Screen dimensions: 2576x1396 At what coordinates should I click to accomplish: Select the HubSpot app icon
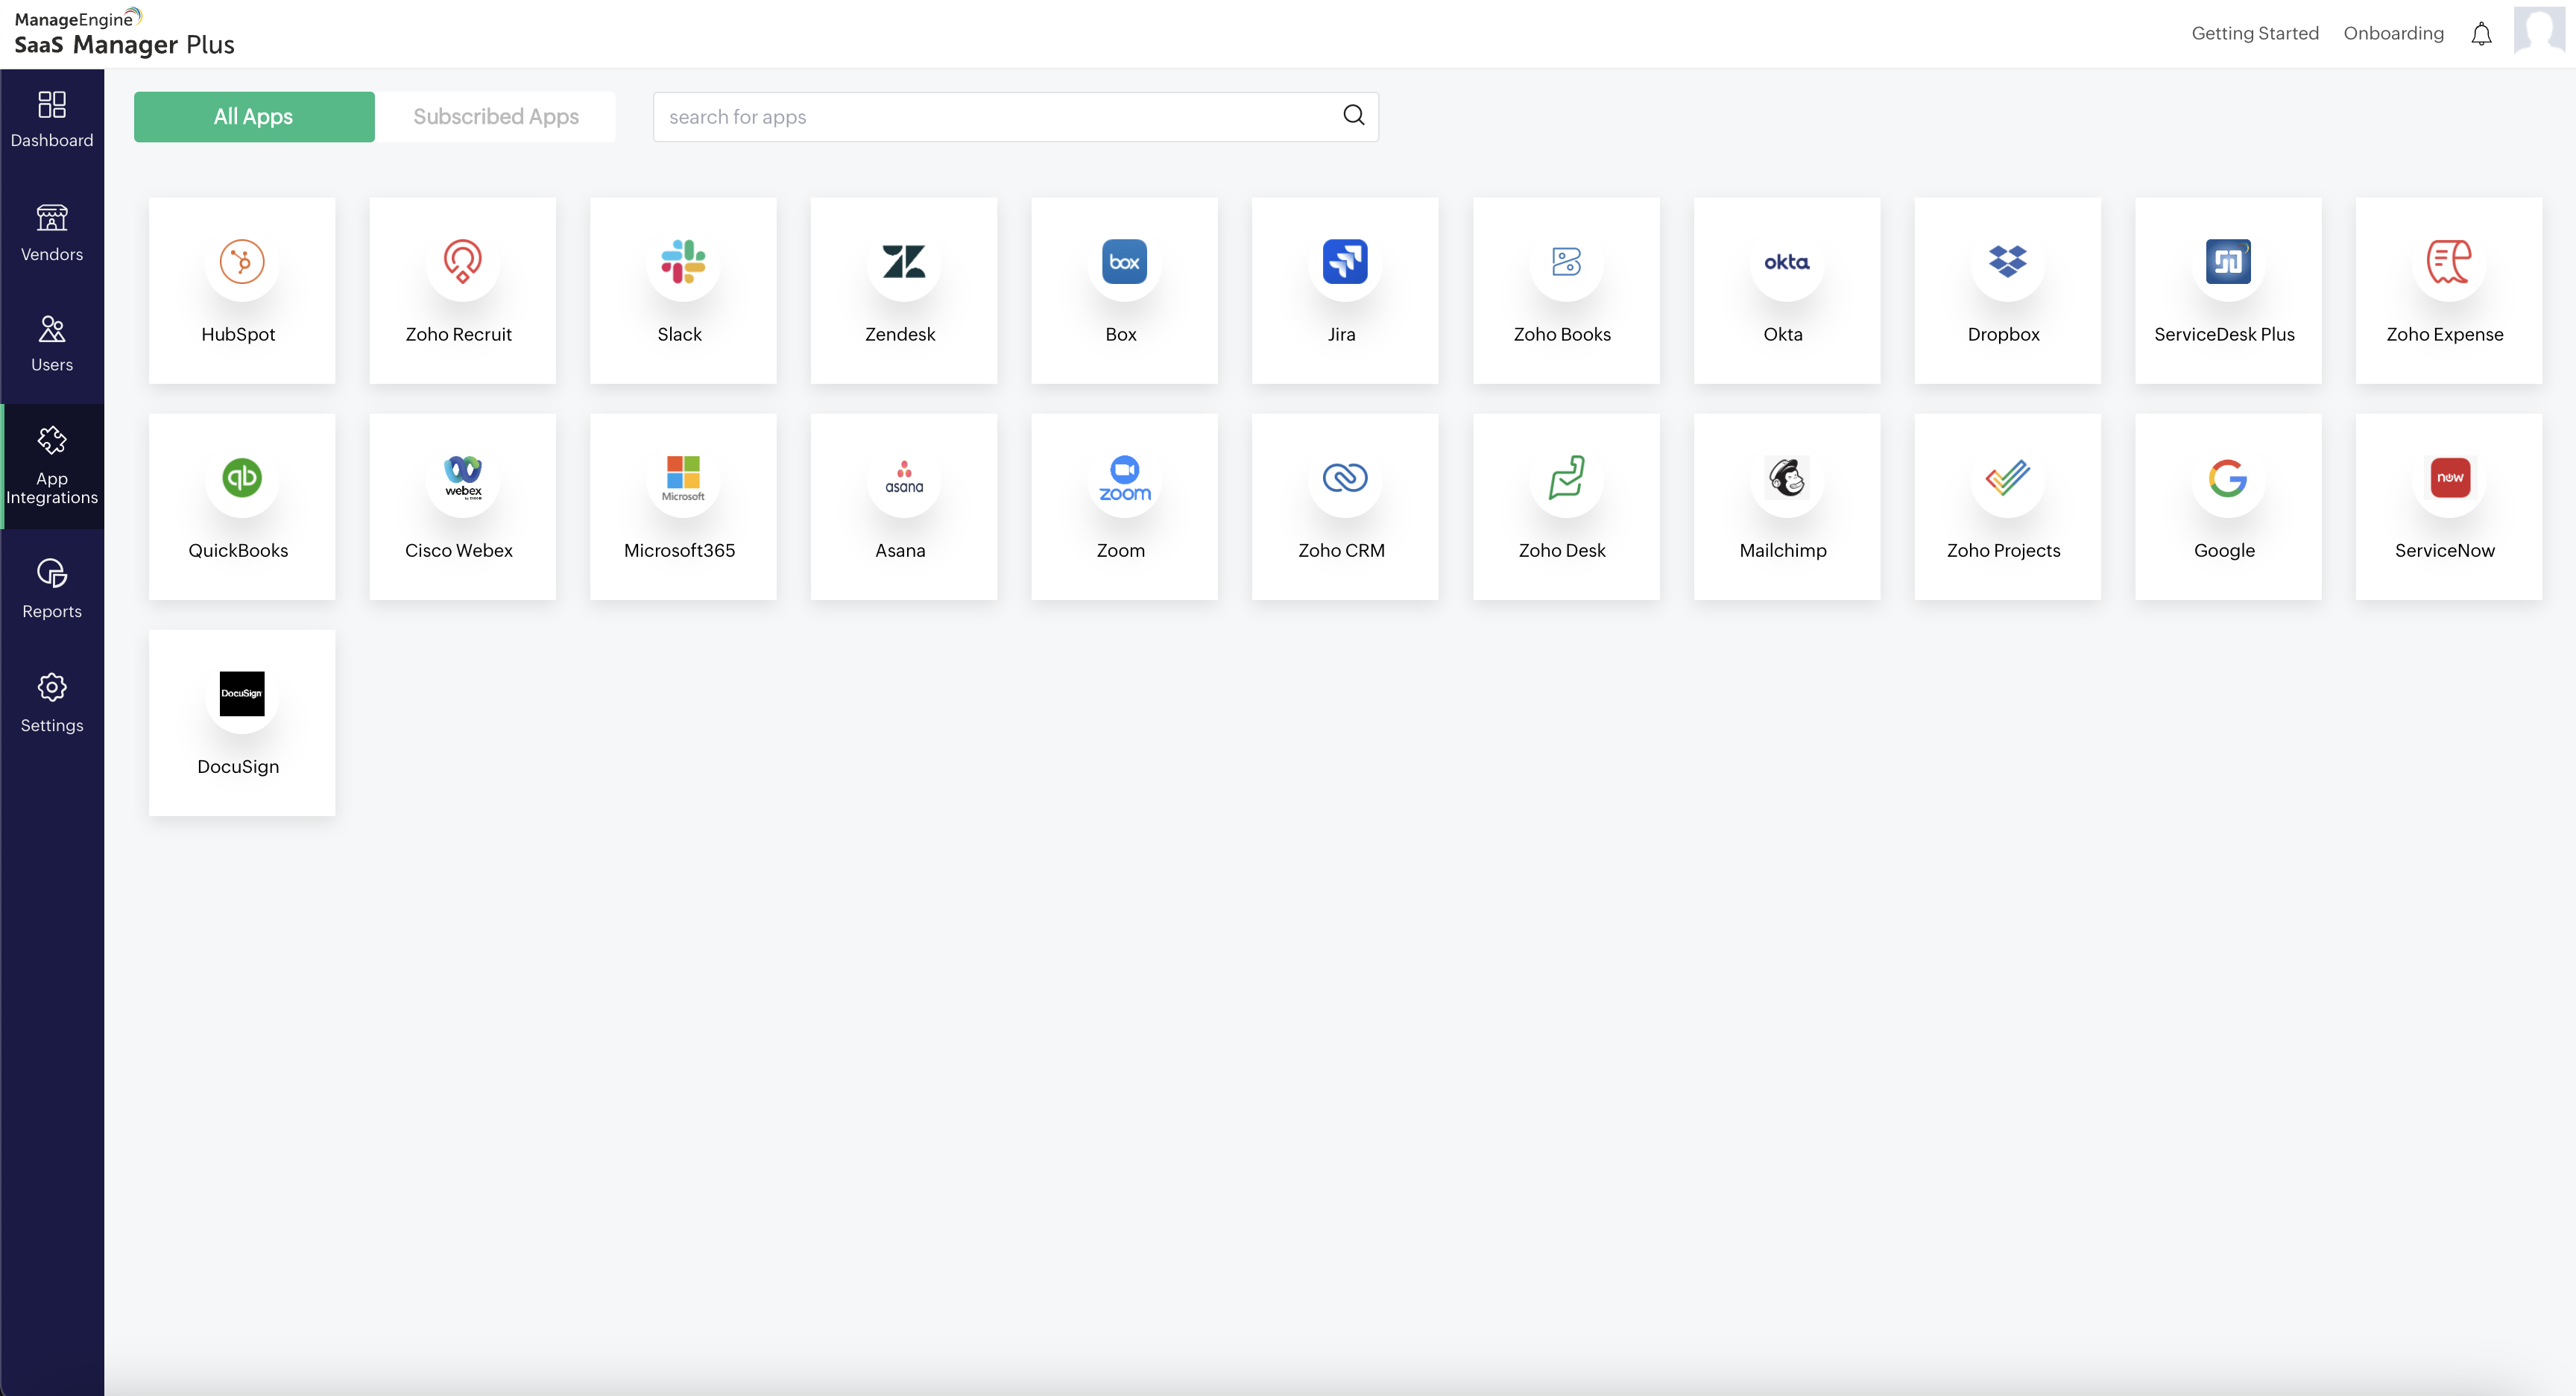coord(242,262)
